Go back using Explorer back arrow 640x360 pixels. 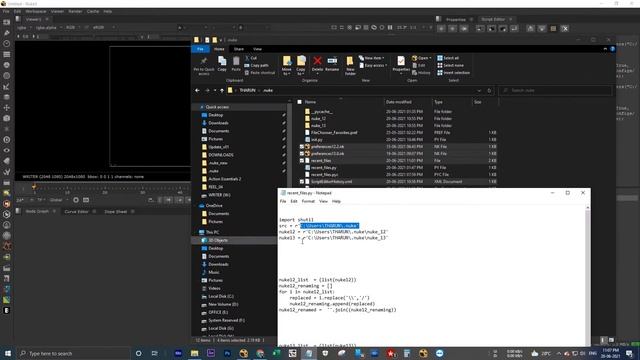click(x=198, y=90)
